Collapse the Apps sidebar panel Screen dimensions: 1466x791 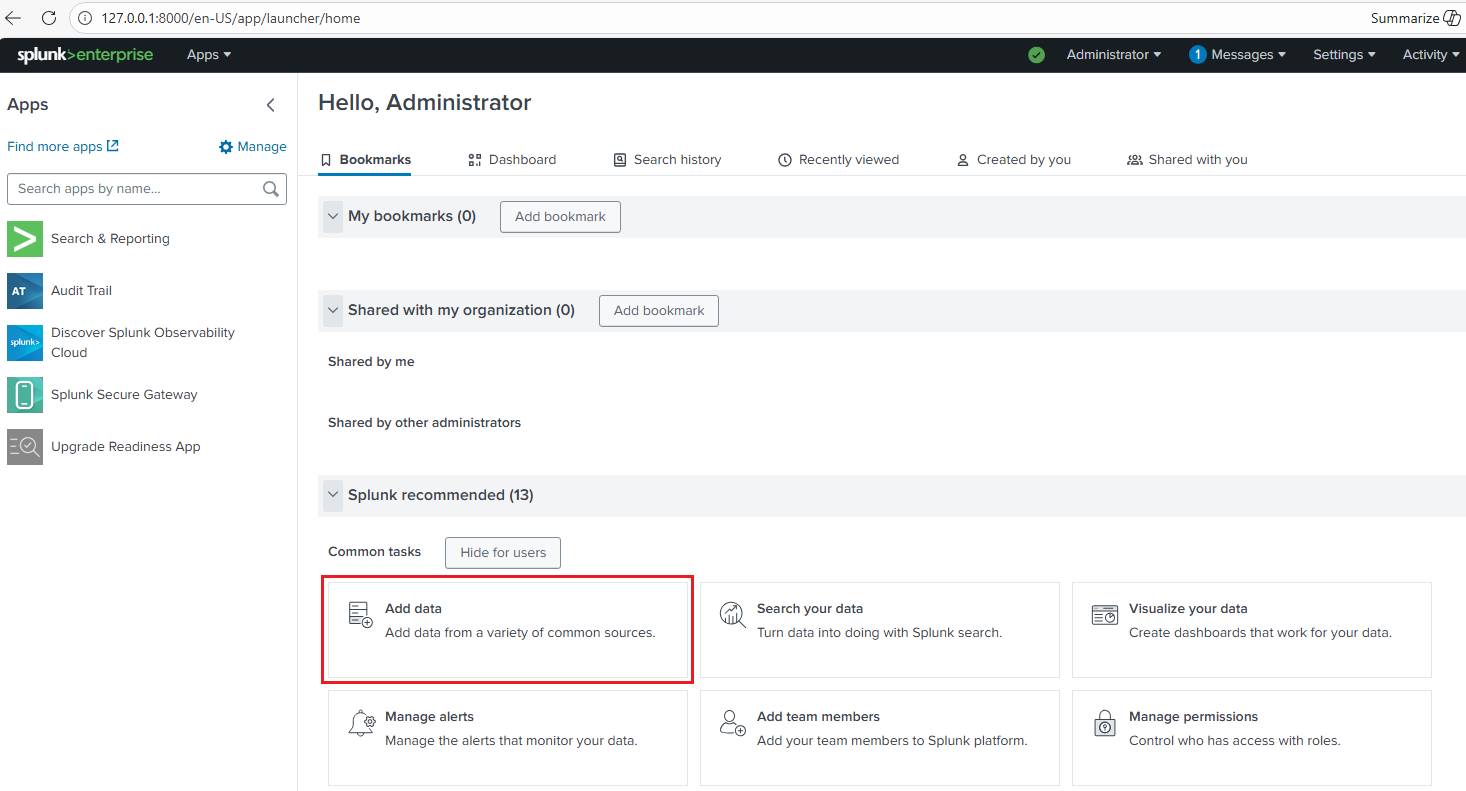point(270,105)
